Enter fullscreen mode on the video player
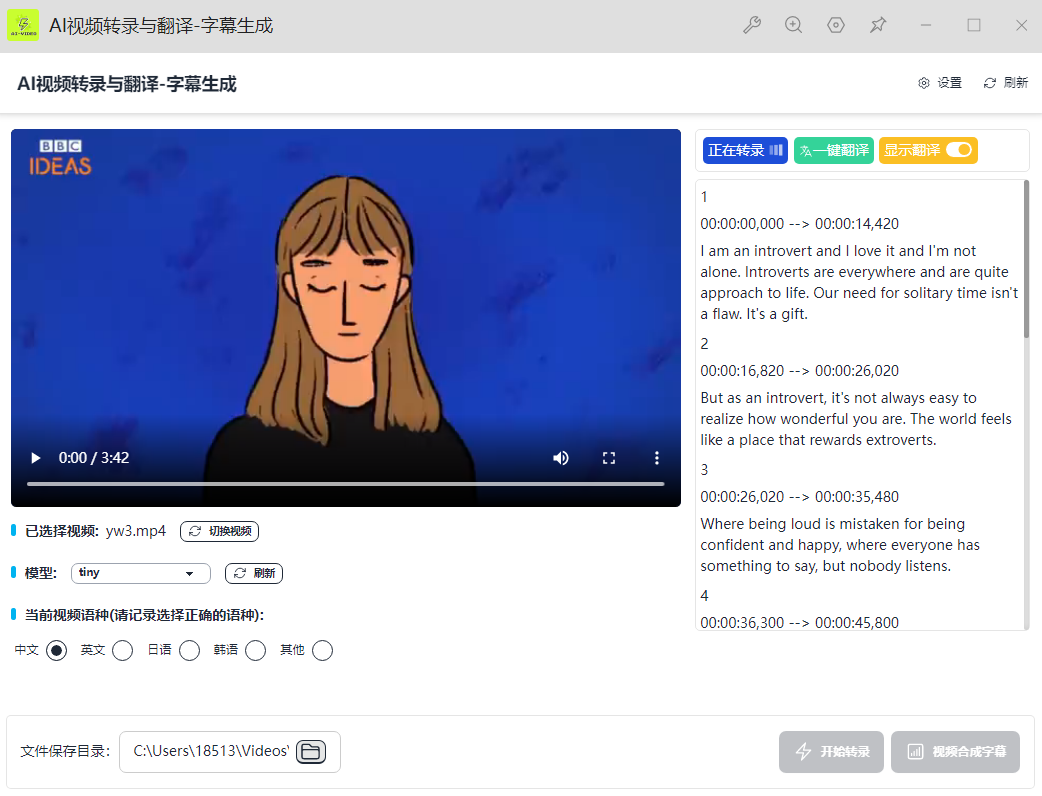Viewport: 1042px width, 796px height. [x=609, y=458]
